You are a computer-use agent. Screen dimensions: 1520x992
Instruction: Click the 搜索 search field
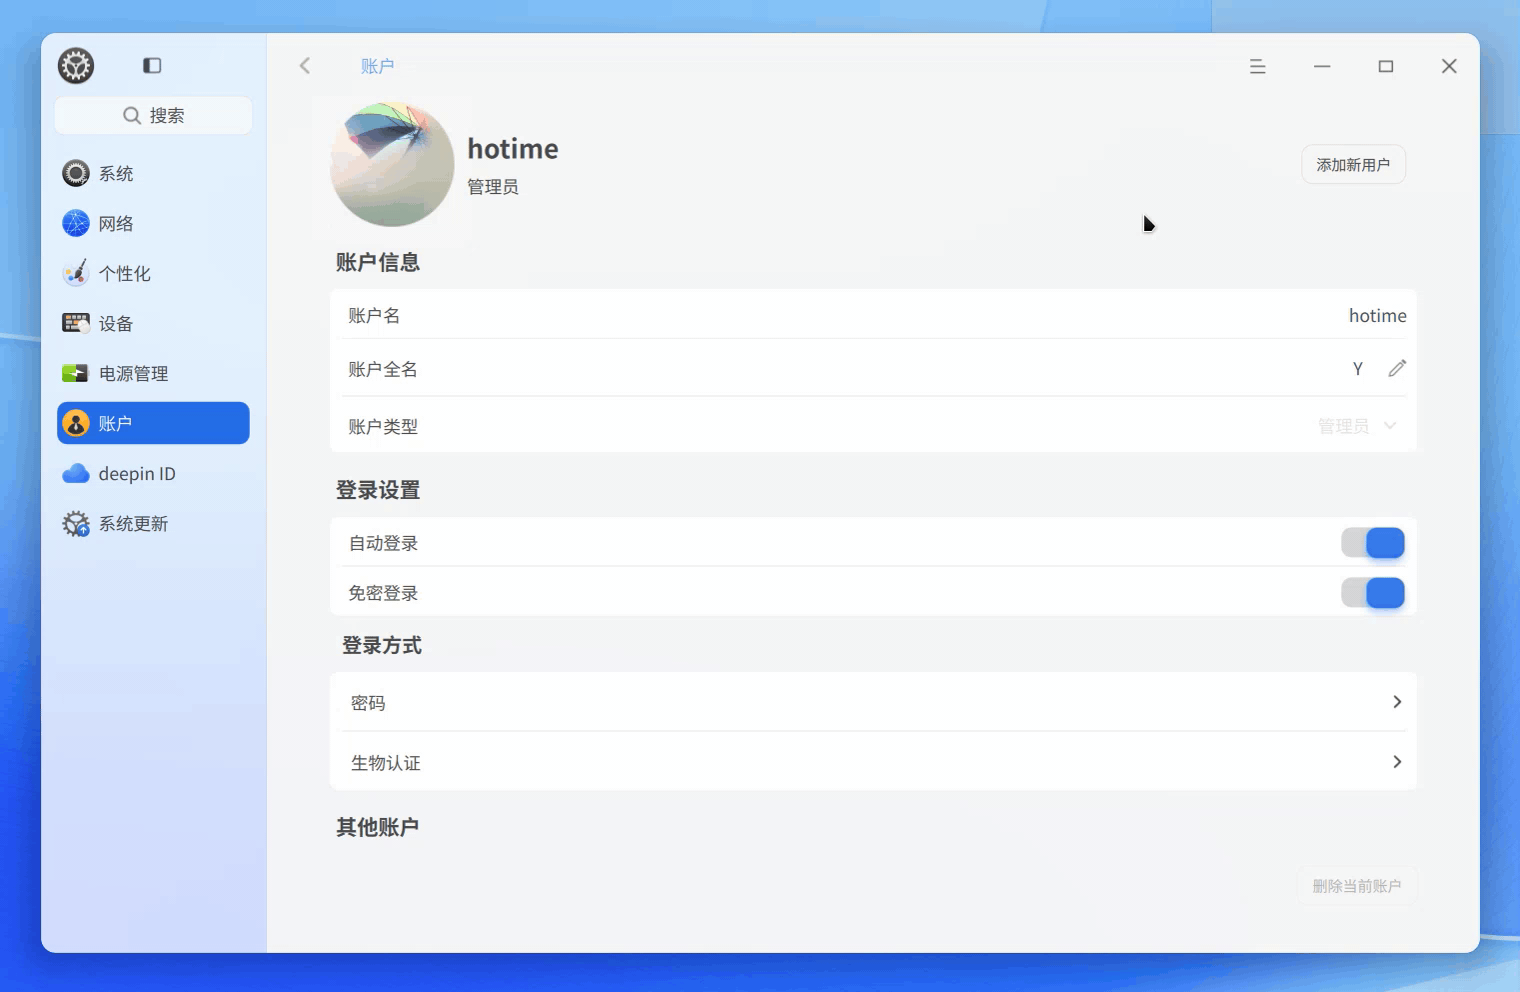tap(153, 116)
